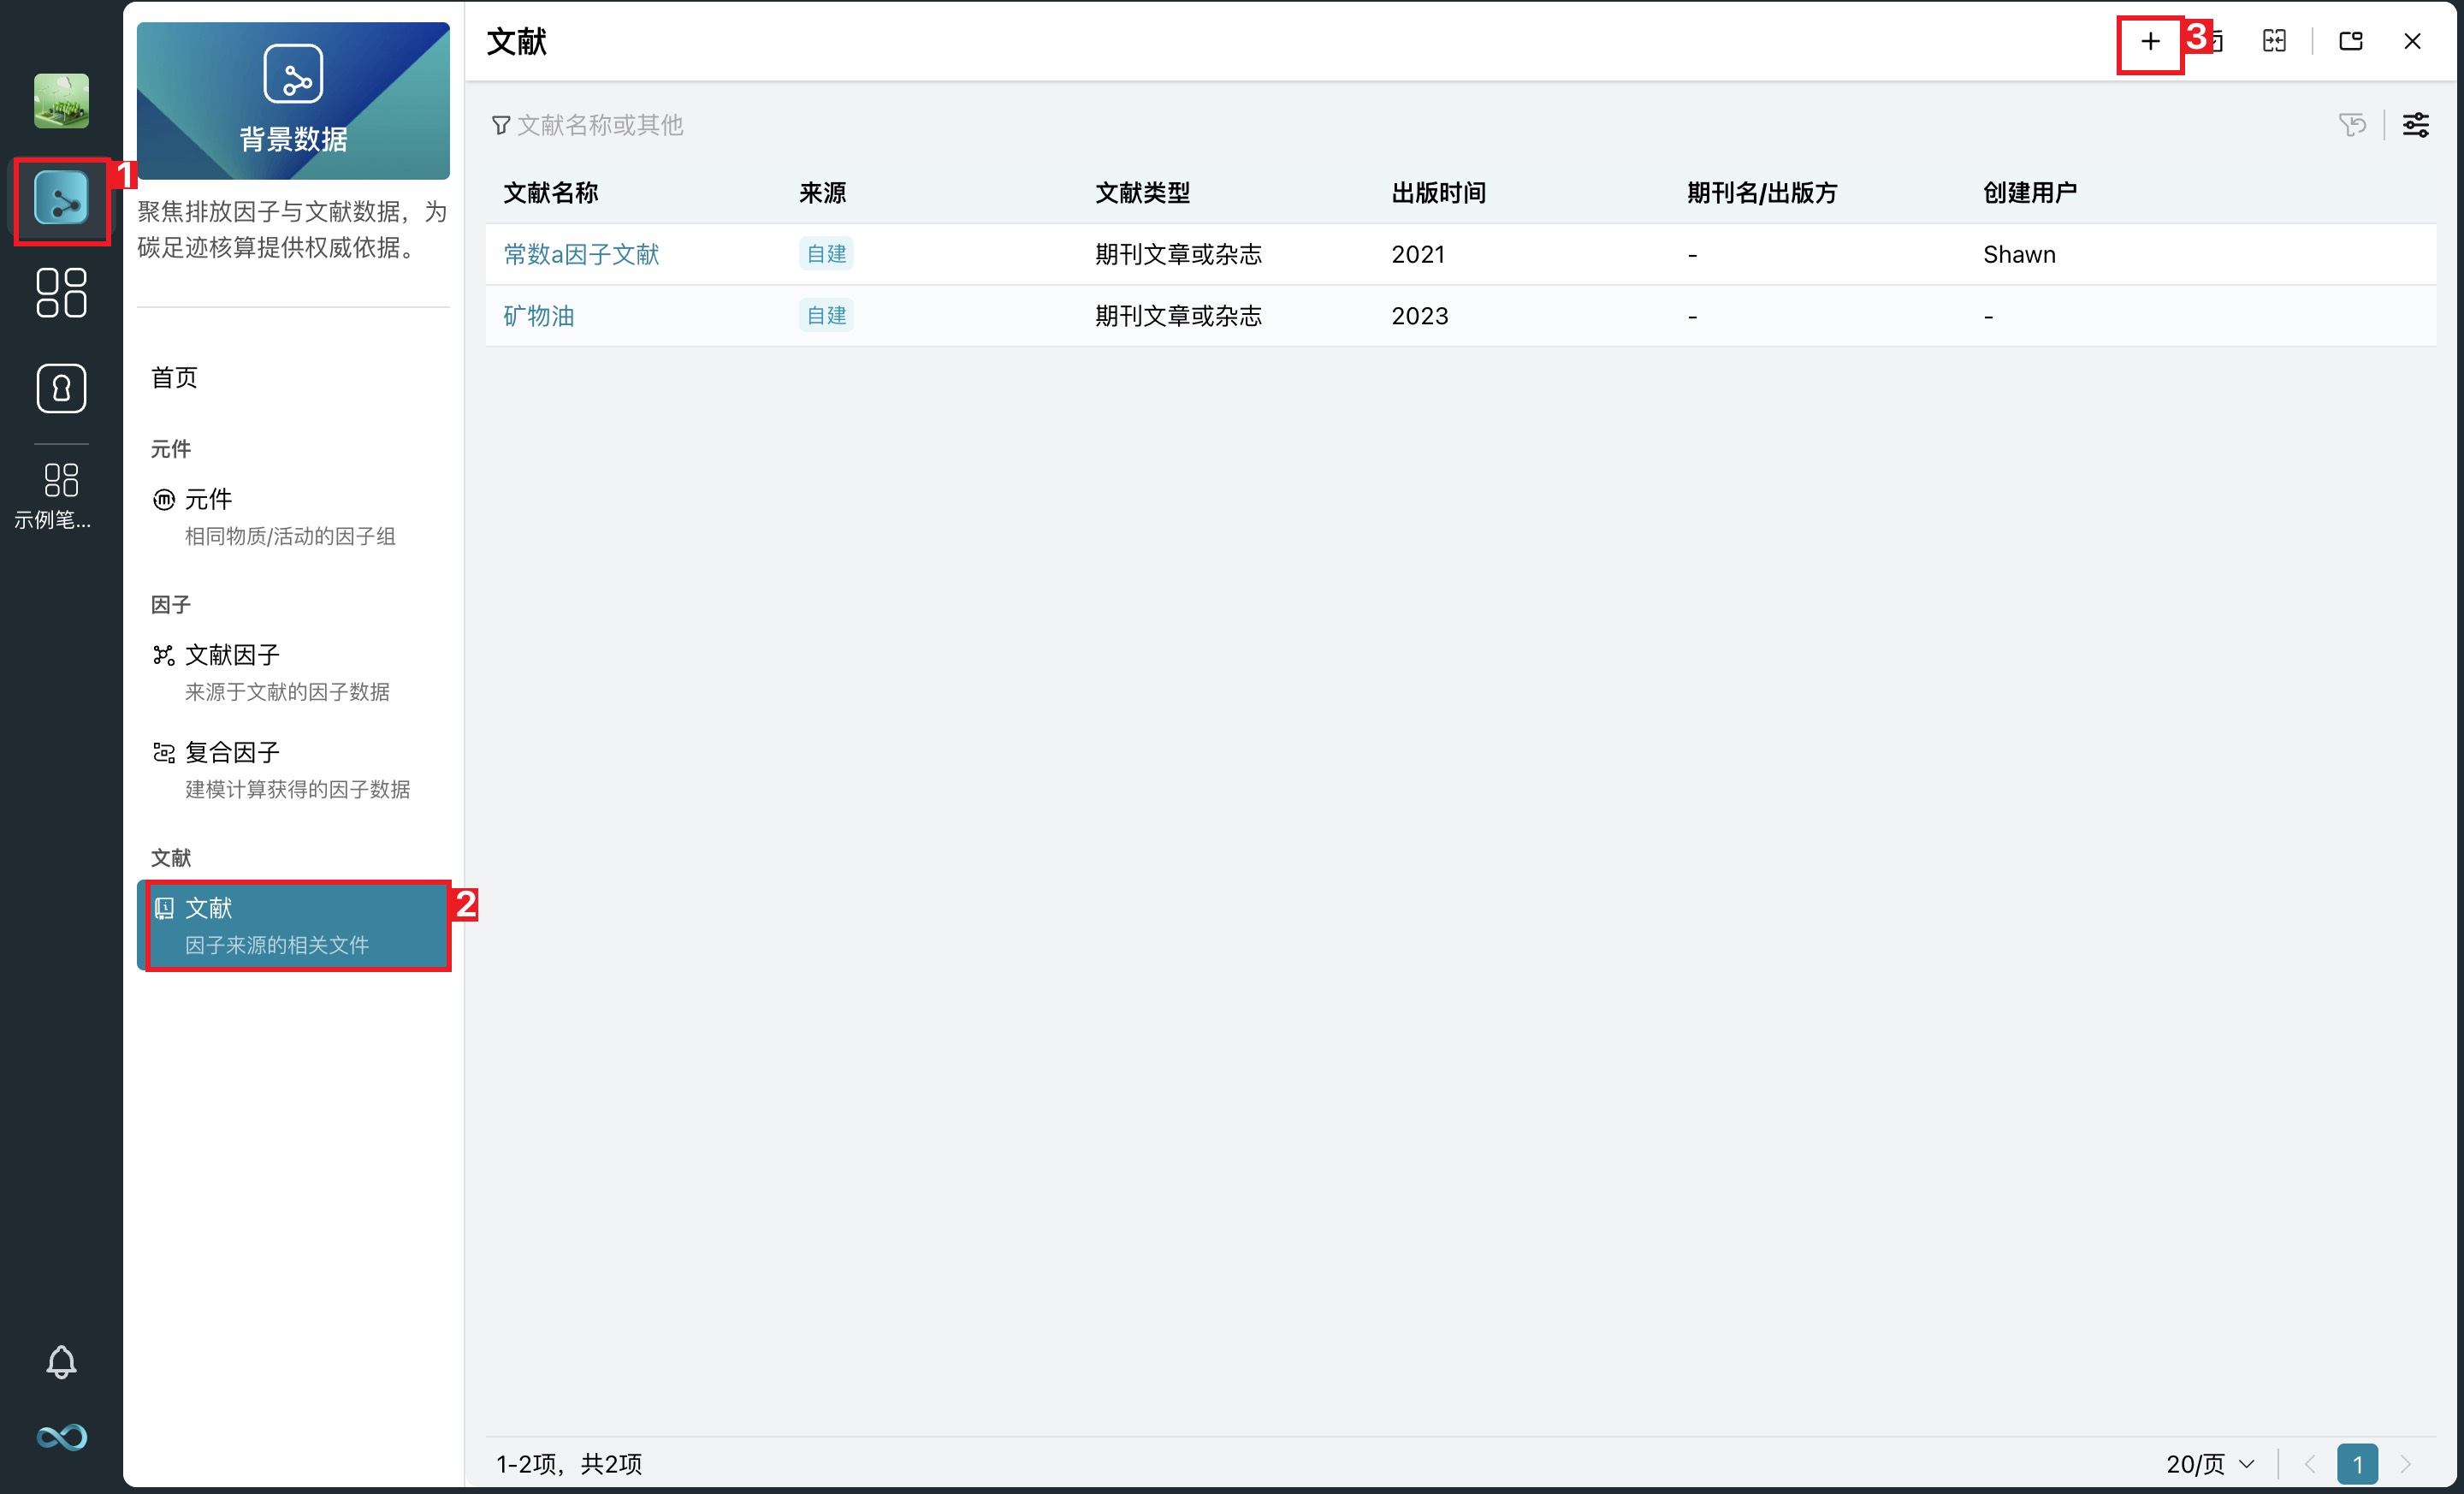Viewport: 2464px width, 1494px height.
Task: Open the notifications bell icon
Action: coord(61,1361)
